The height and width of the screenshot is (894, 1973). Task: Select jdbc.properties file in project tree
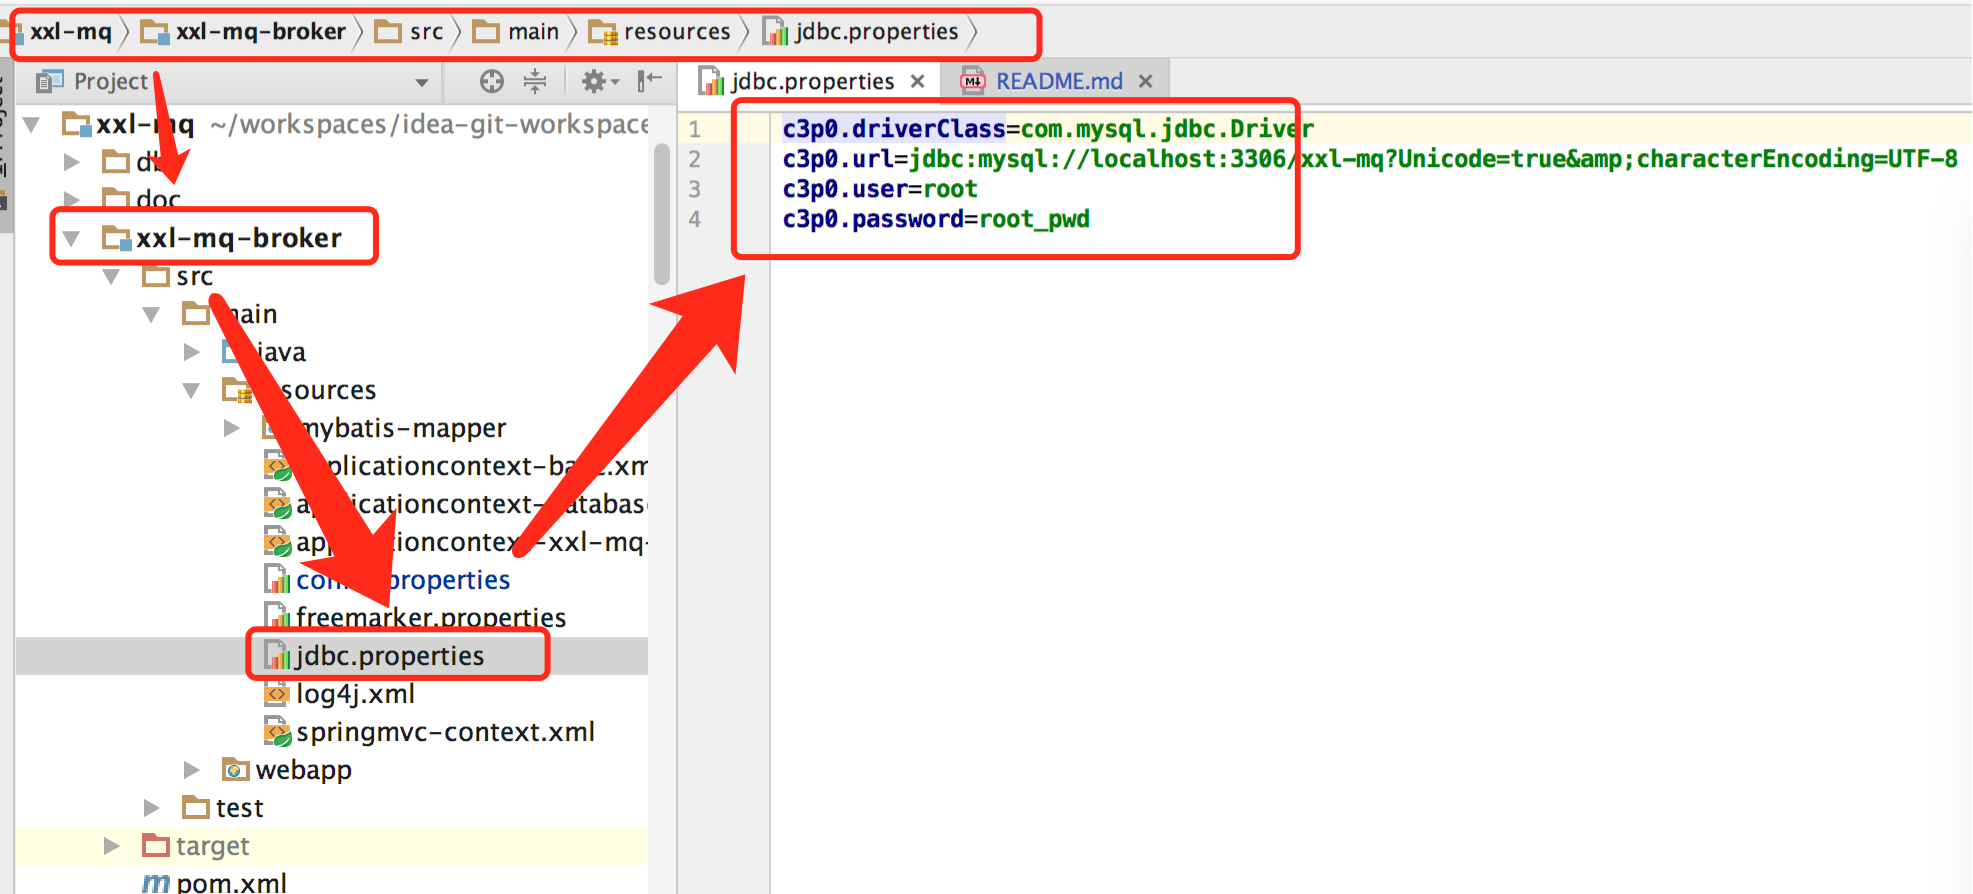click(x=390, y=656)
